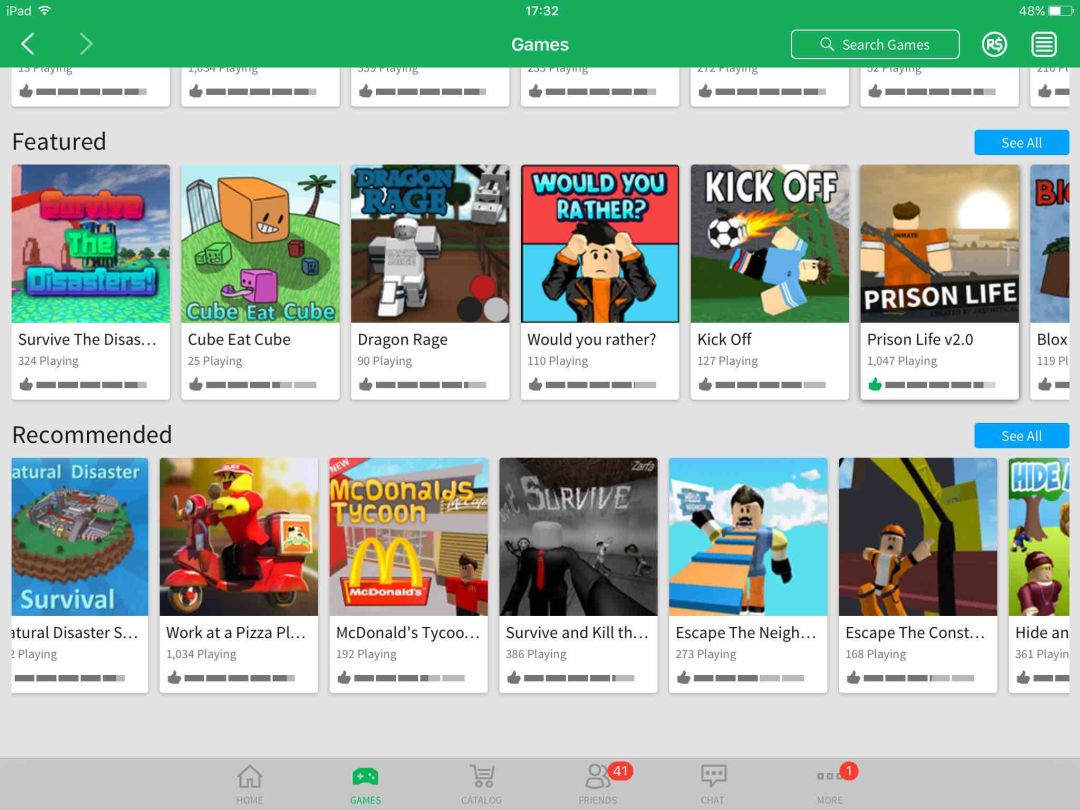Open the Robux icon in the header
The image size is (1080, 810).
tap(994, 45)
